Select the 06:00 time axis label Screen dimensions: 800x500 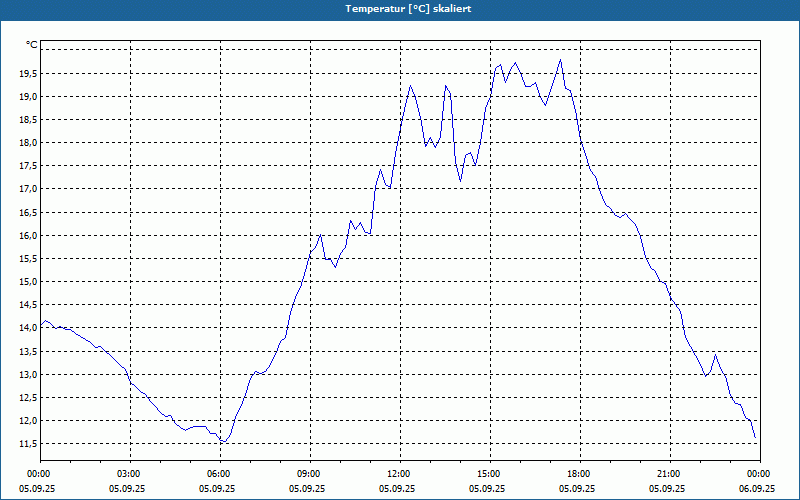[x=220, y=474]
